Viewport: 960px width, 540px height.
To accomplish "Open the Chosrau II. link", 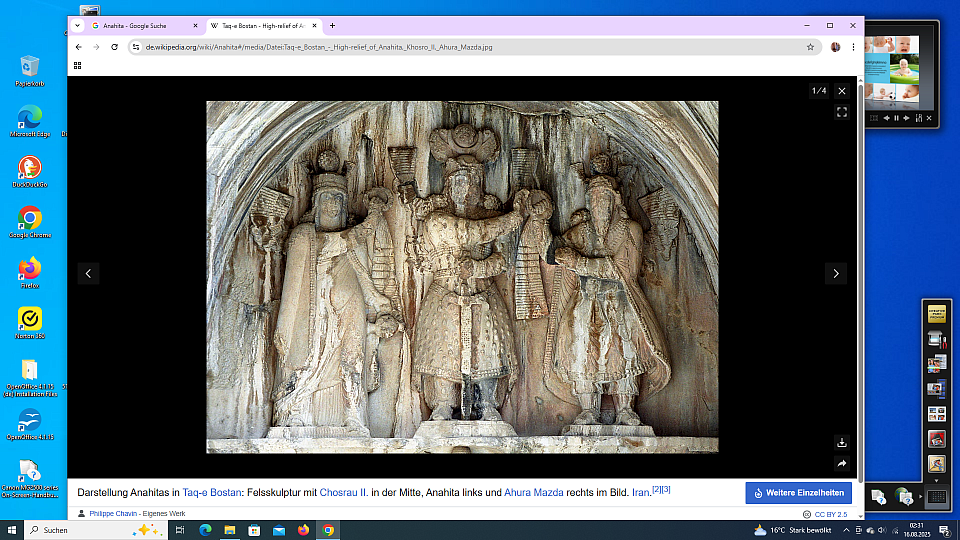I will point(343,492).
